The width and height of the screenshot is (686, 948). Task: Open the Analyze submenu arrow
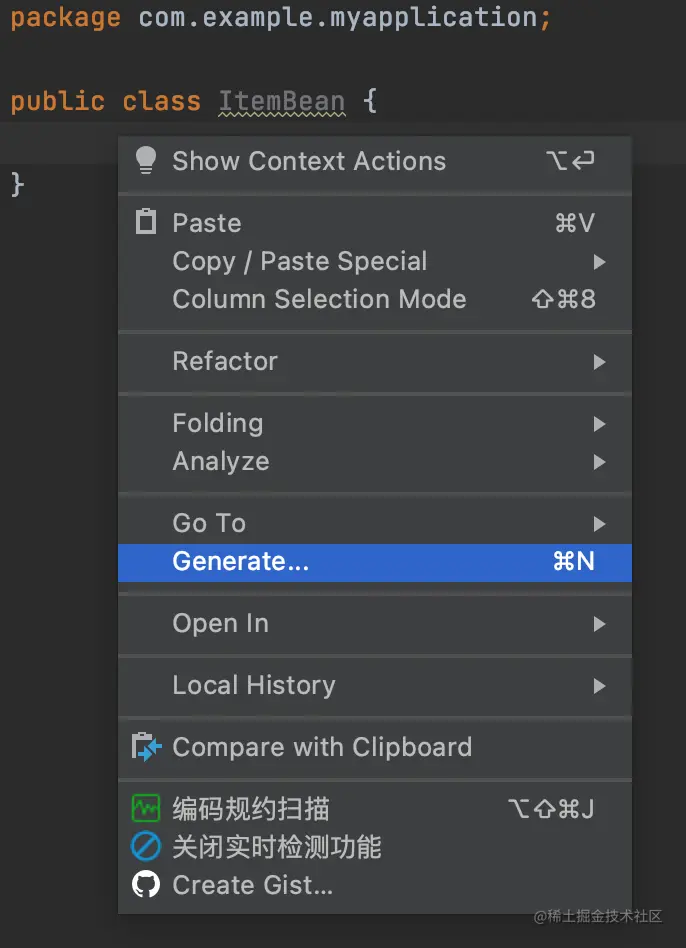tap(599, 462)
